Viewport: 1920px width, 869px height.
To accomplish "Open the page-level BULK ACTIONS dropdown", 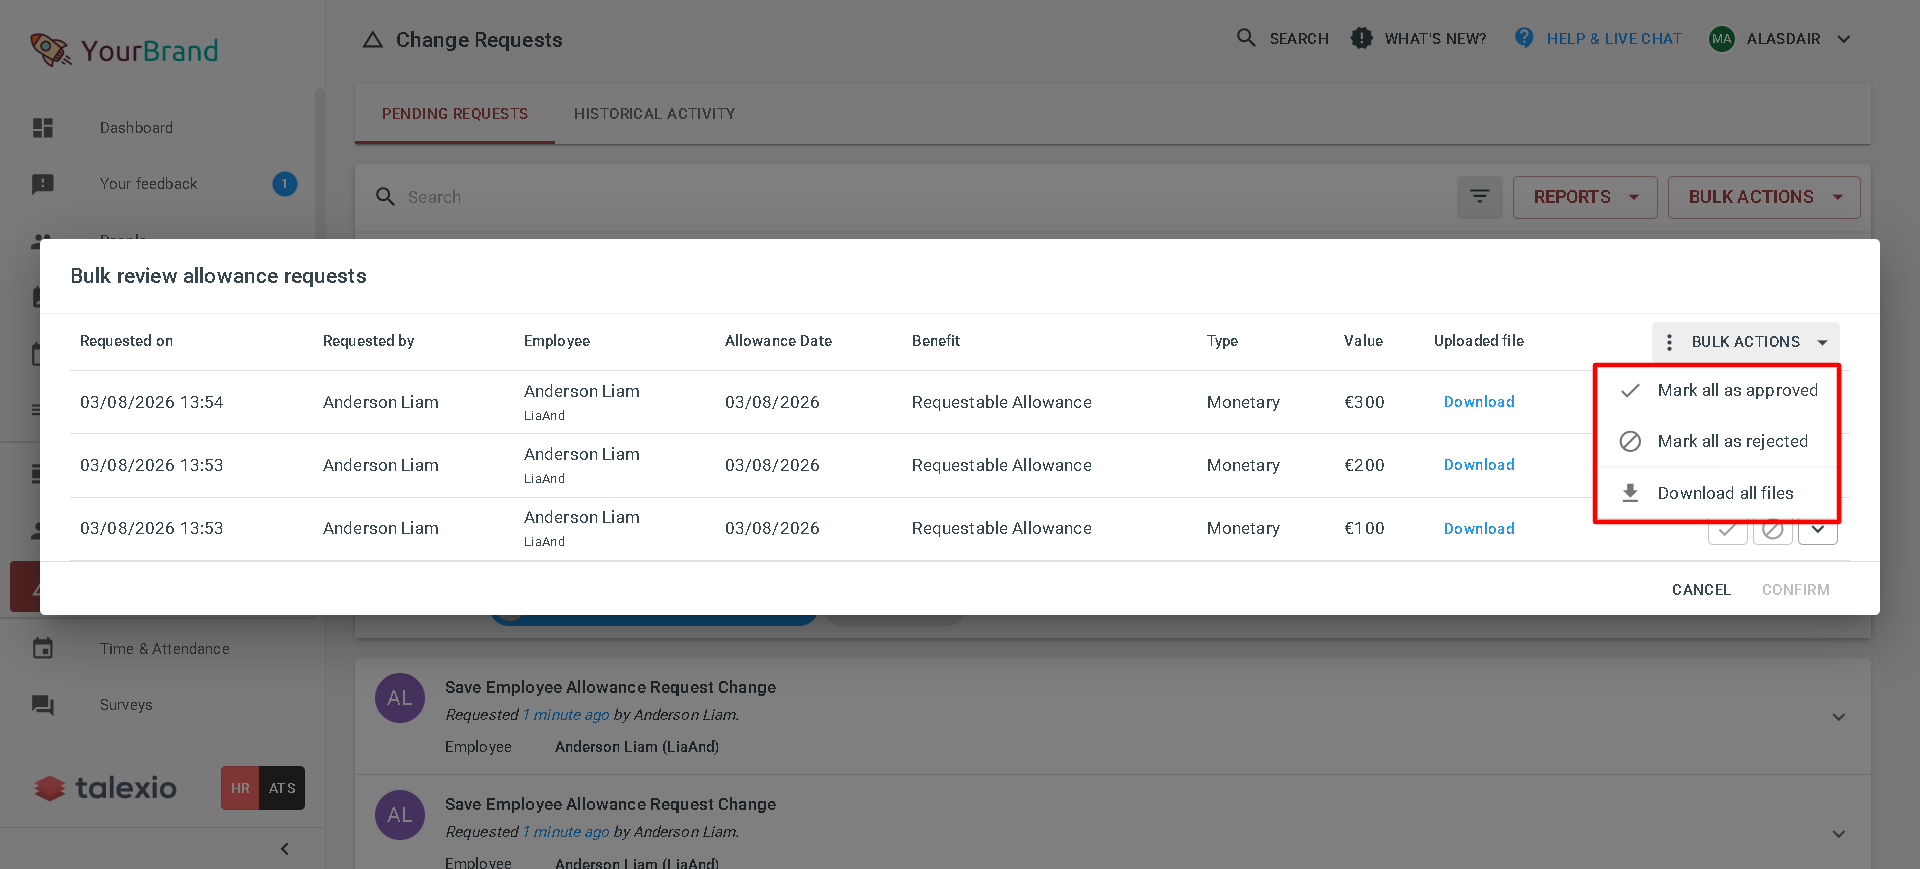I will coord(1764,197).
